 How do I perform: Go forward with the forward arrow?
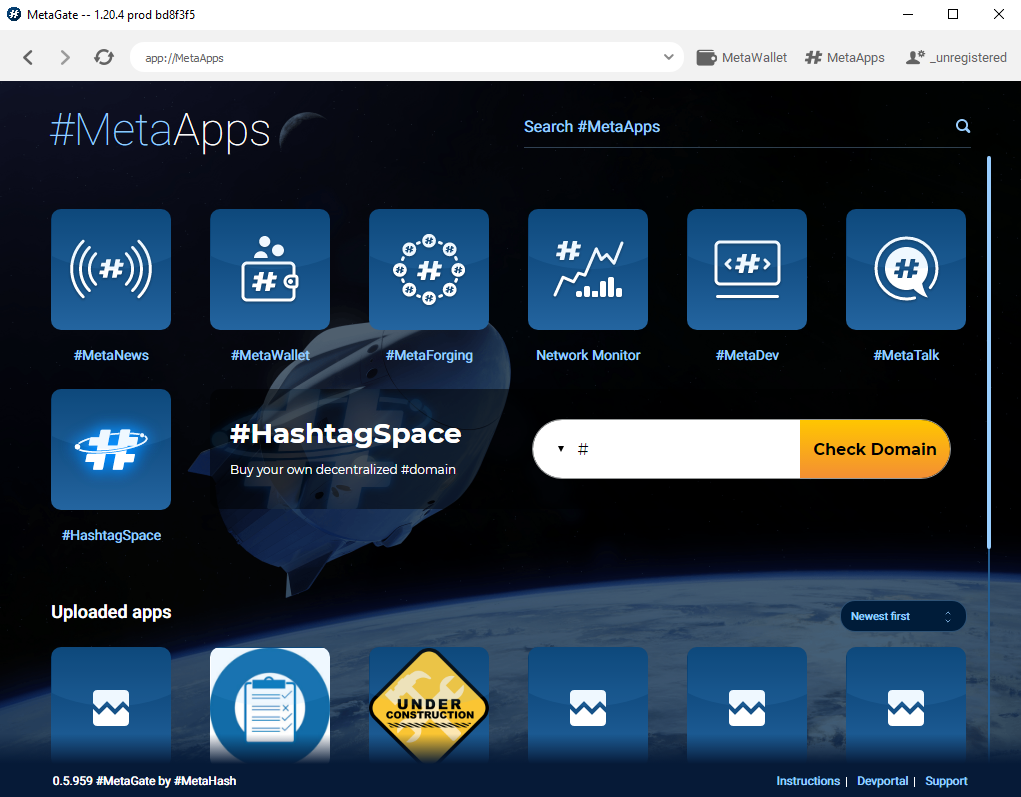(64, 57)
